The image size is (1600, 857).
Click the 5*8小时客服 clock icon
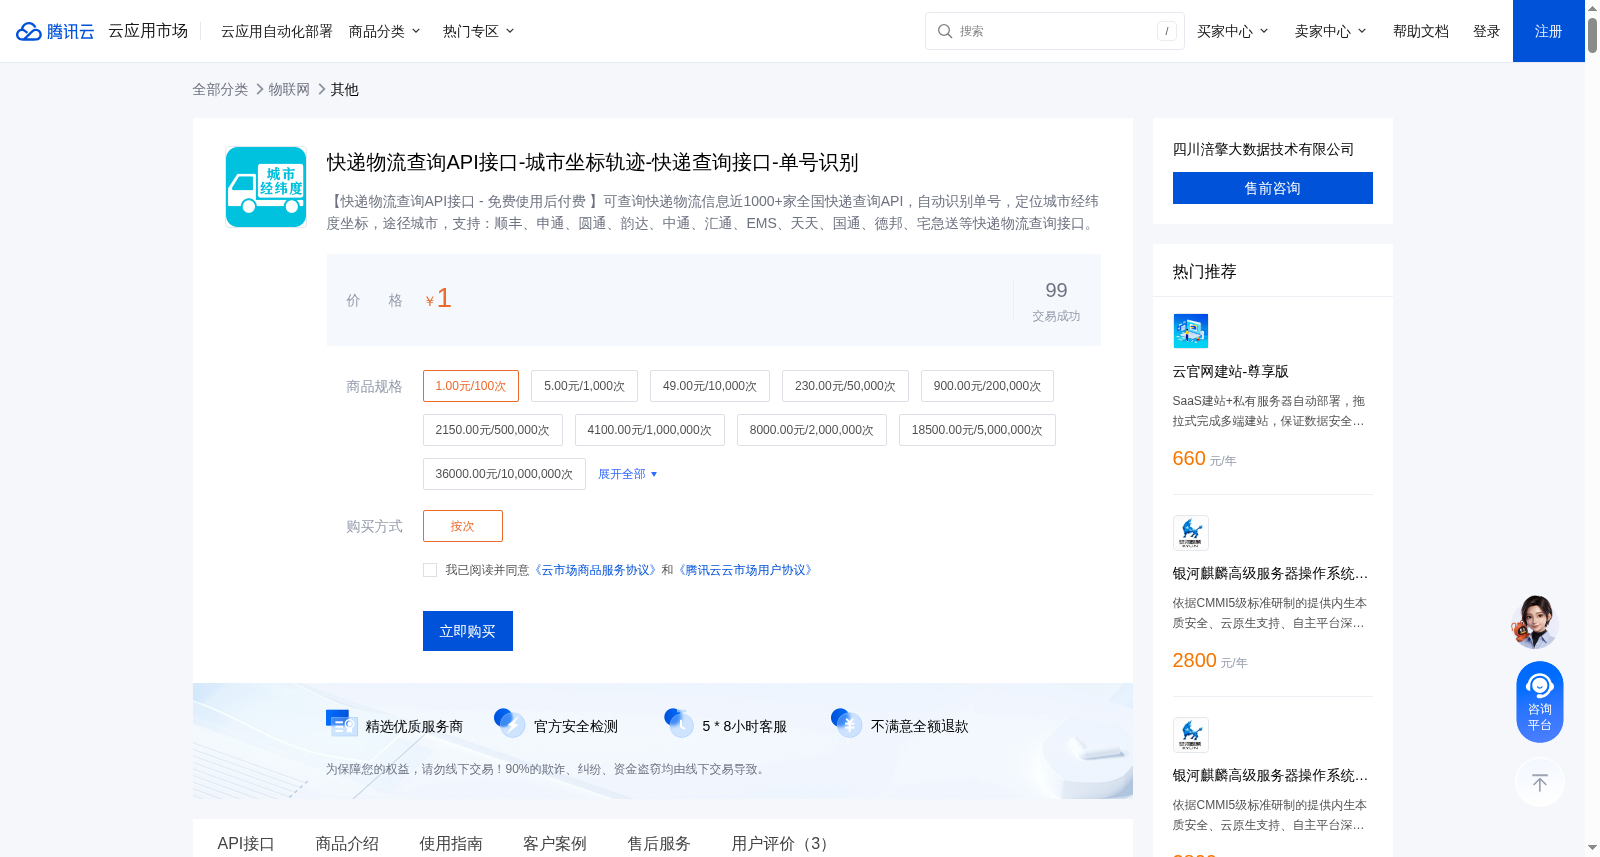click(679, 723)
